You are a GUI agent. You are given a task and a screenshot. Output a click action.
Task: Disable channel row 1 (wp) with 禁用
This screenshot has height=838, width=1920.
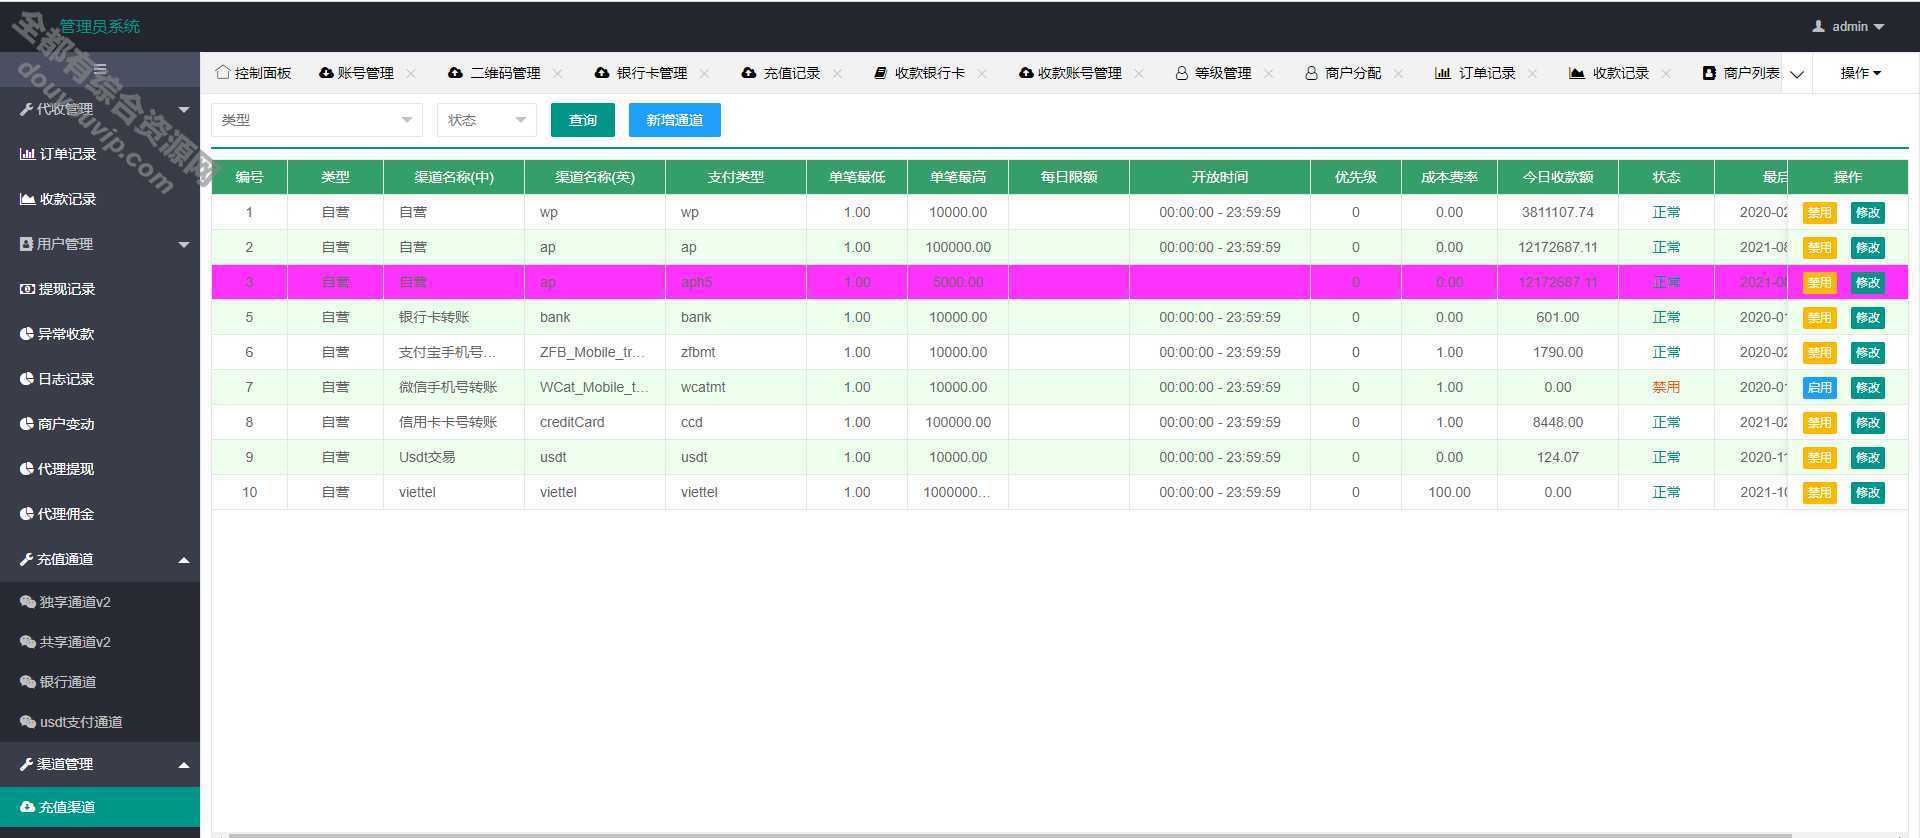tap(1819, 213)
